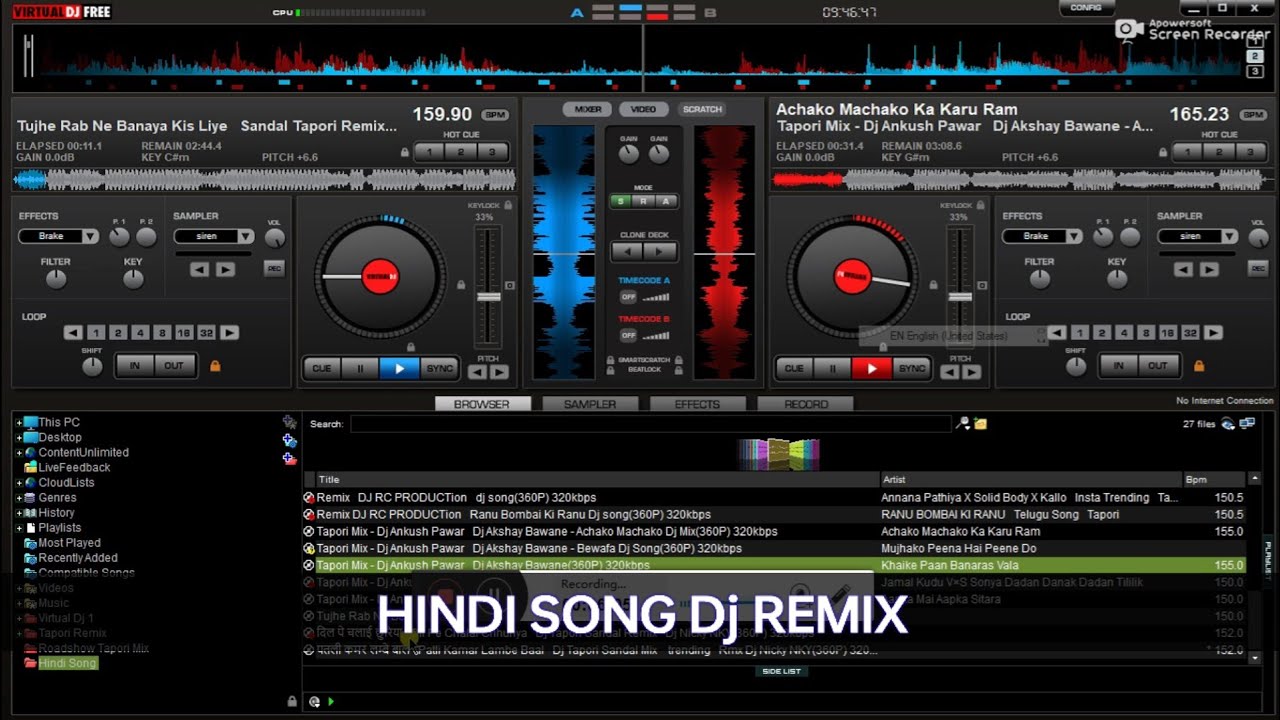The image size is (1280, 720).
Task: Set left deck loop IN point
Action: [135, 366]
